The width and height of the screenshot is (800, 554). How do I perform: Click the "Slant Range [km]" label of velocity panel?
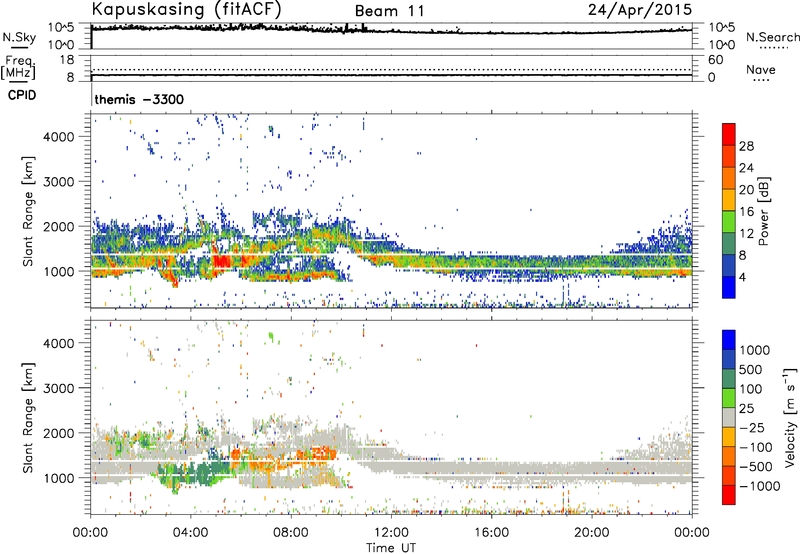pyautogui.click(x=29, y=418)
